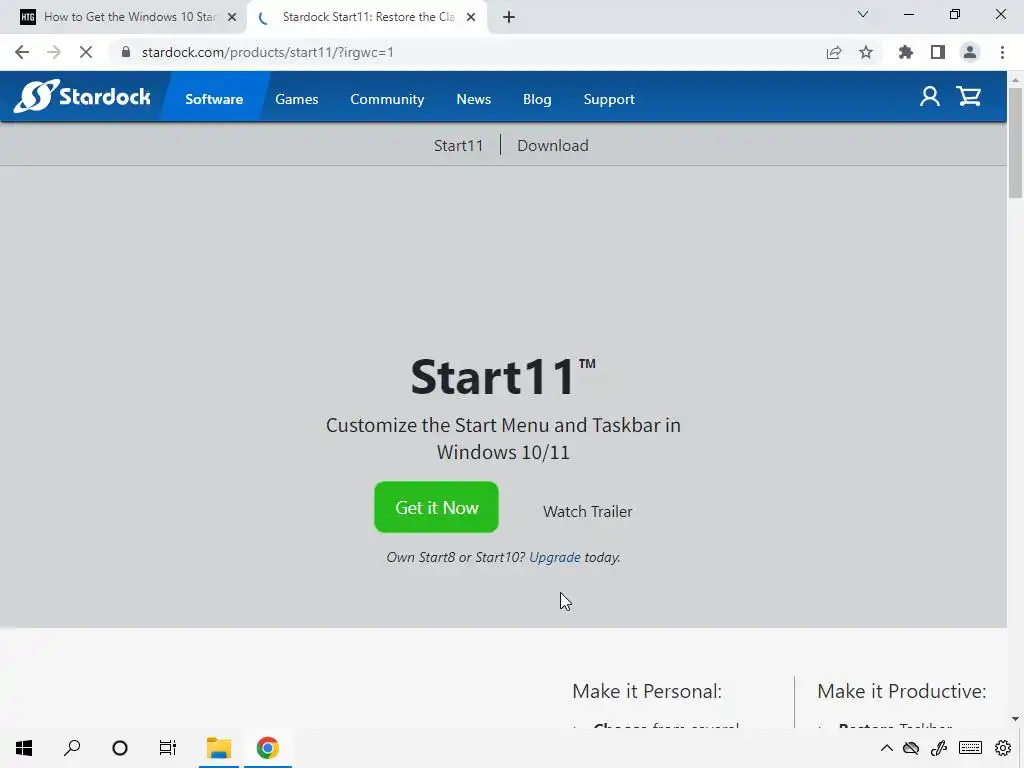Toggle the Chrome side panel icon

click(x=938, y=52)
